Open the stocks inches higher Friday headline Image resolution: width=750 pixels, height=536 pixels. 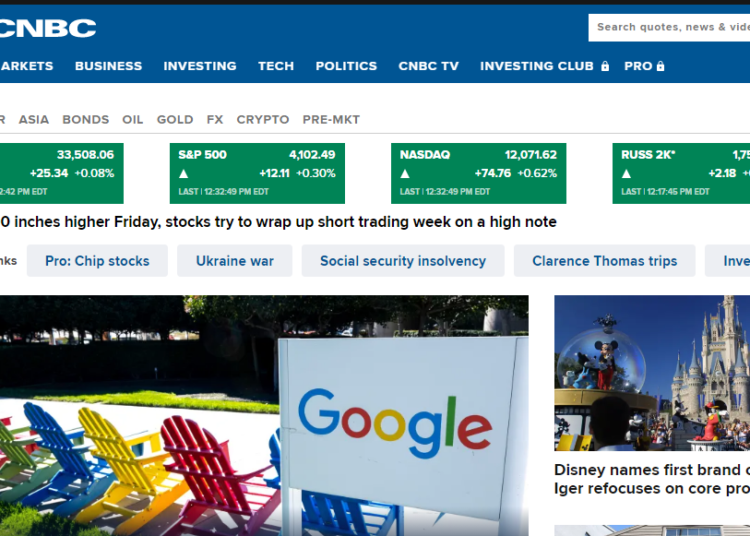click(278, 222)
